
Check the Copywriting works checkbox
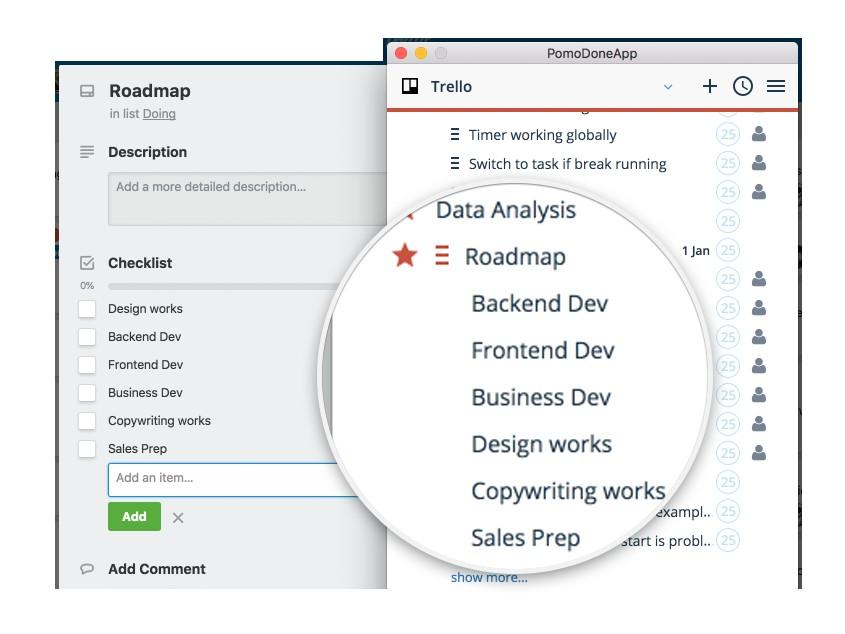(x=87, y=421)
